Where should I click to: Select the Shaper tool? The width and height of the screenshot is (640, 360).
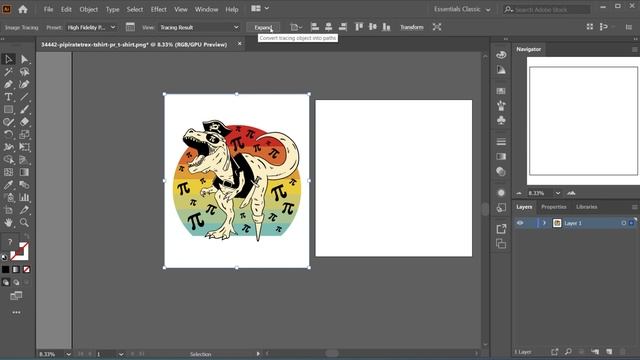[x=8, y=122]
